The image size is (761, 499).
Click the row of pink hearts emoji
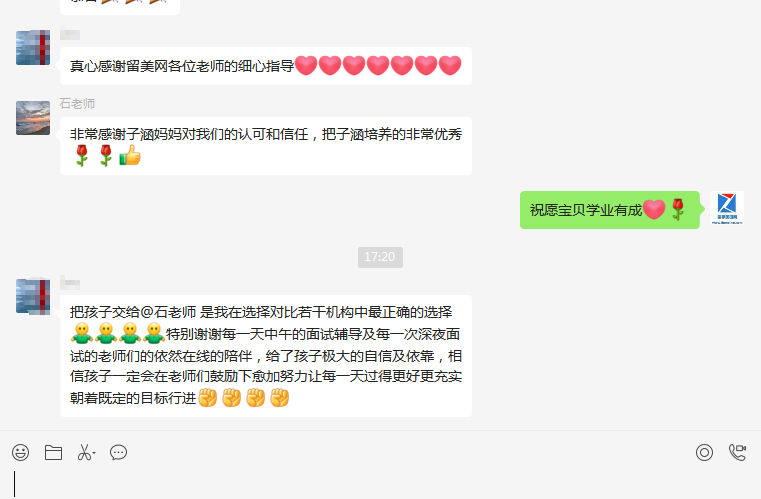point(378,66)
